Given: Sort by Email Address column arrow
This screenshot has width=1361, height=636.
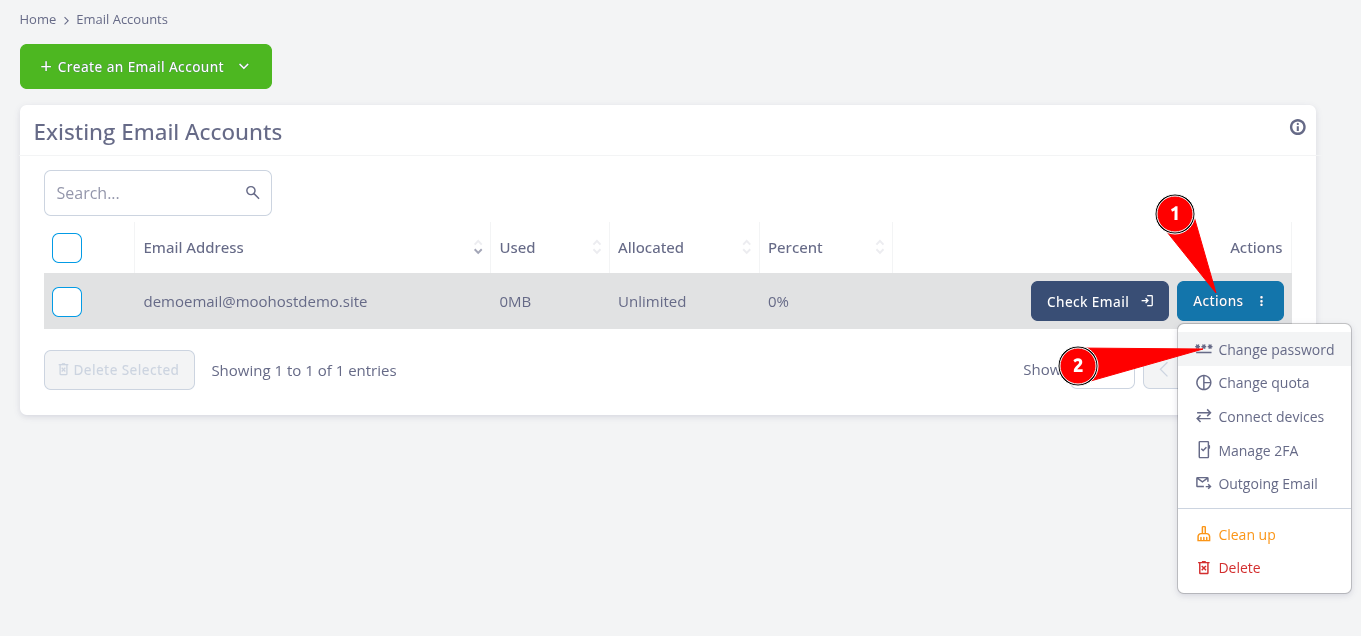Looking at the screenshot, I should coord(477,248).
